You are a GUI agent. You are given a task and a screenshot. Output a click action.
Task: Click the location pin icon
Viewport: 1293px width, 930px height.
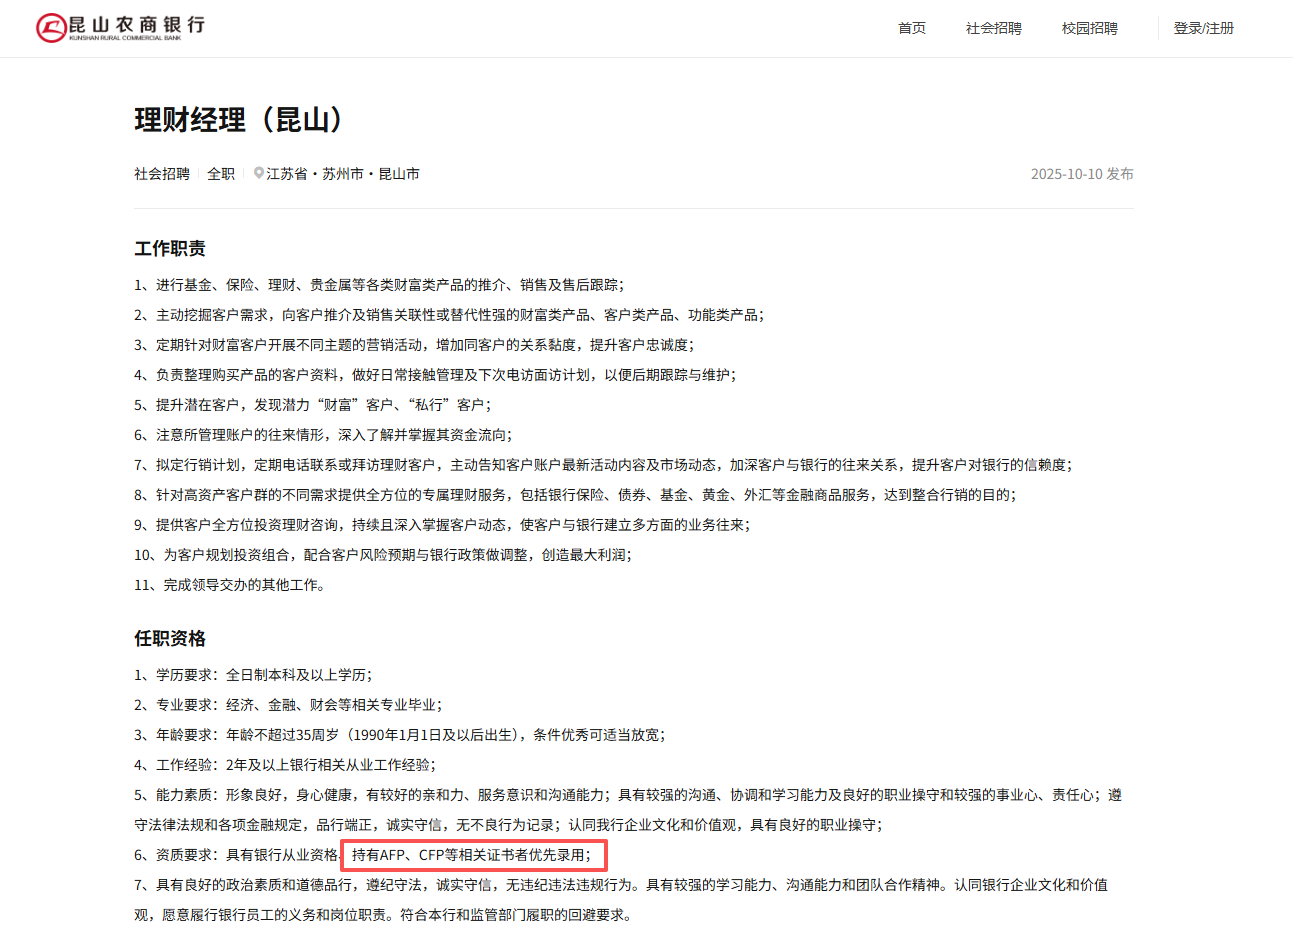[259, 173]
